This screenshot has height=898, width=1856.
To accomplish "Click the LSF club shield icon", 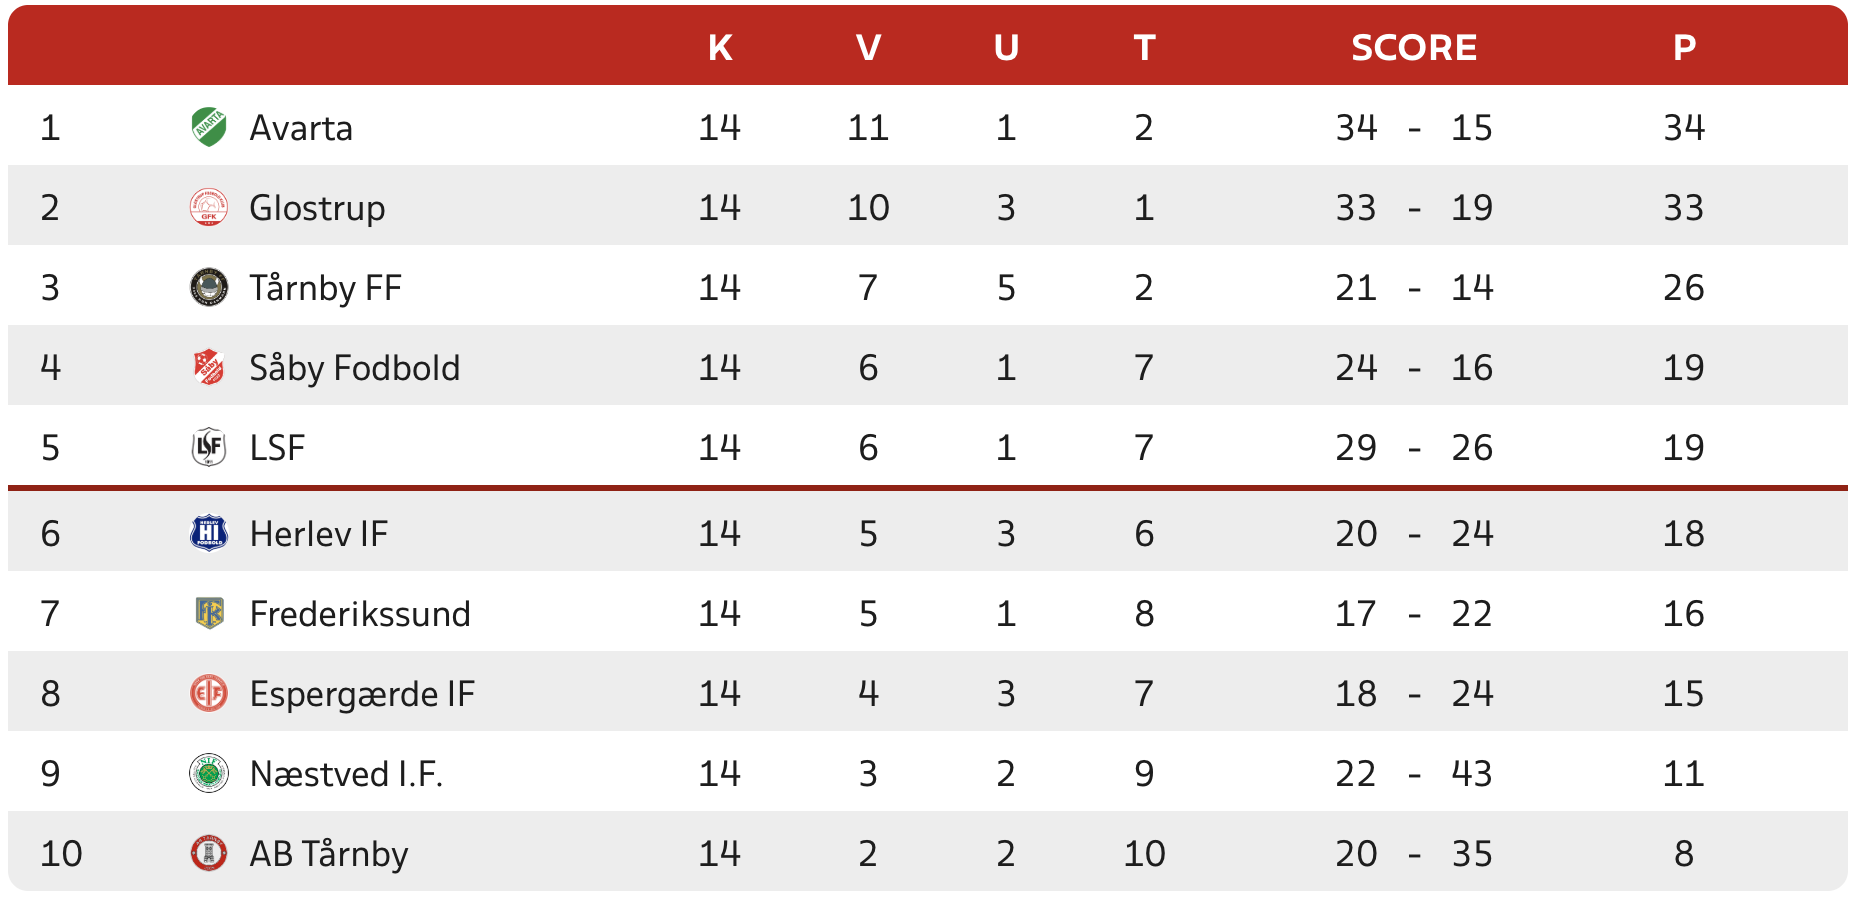I will [209, 447].
